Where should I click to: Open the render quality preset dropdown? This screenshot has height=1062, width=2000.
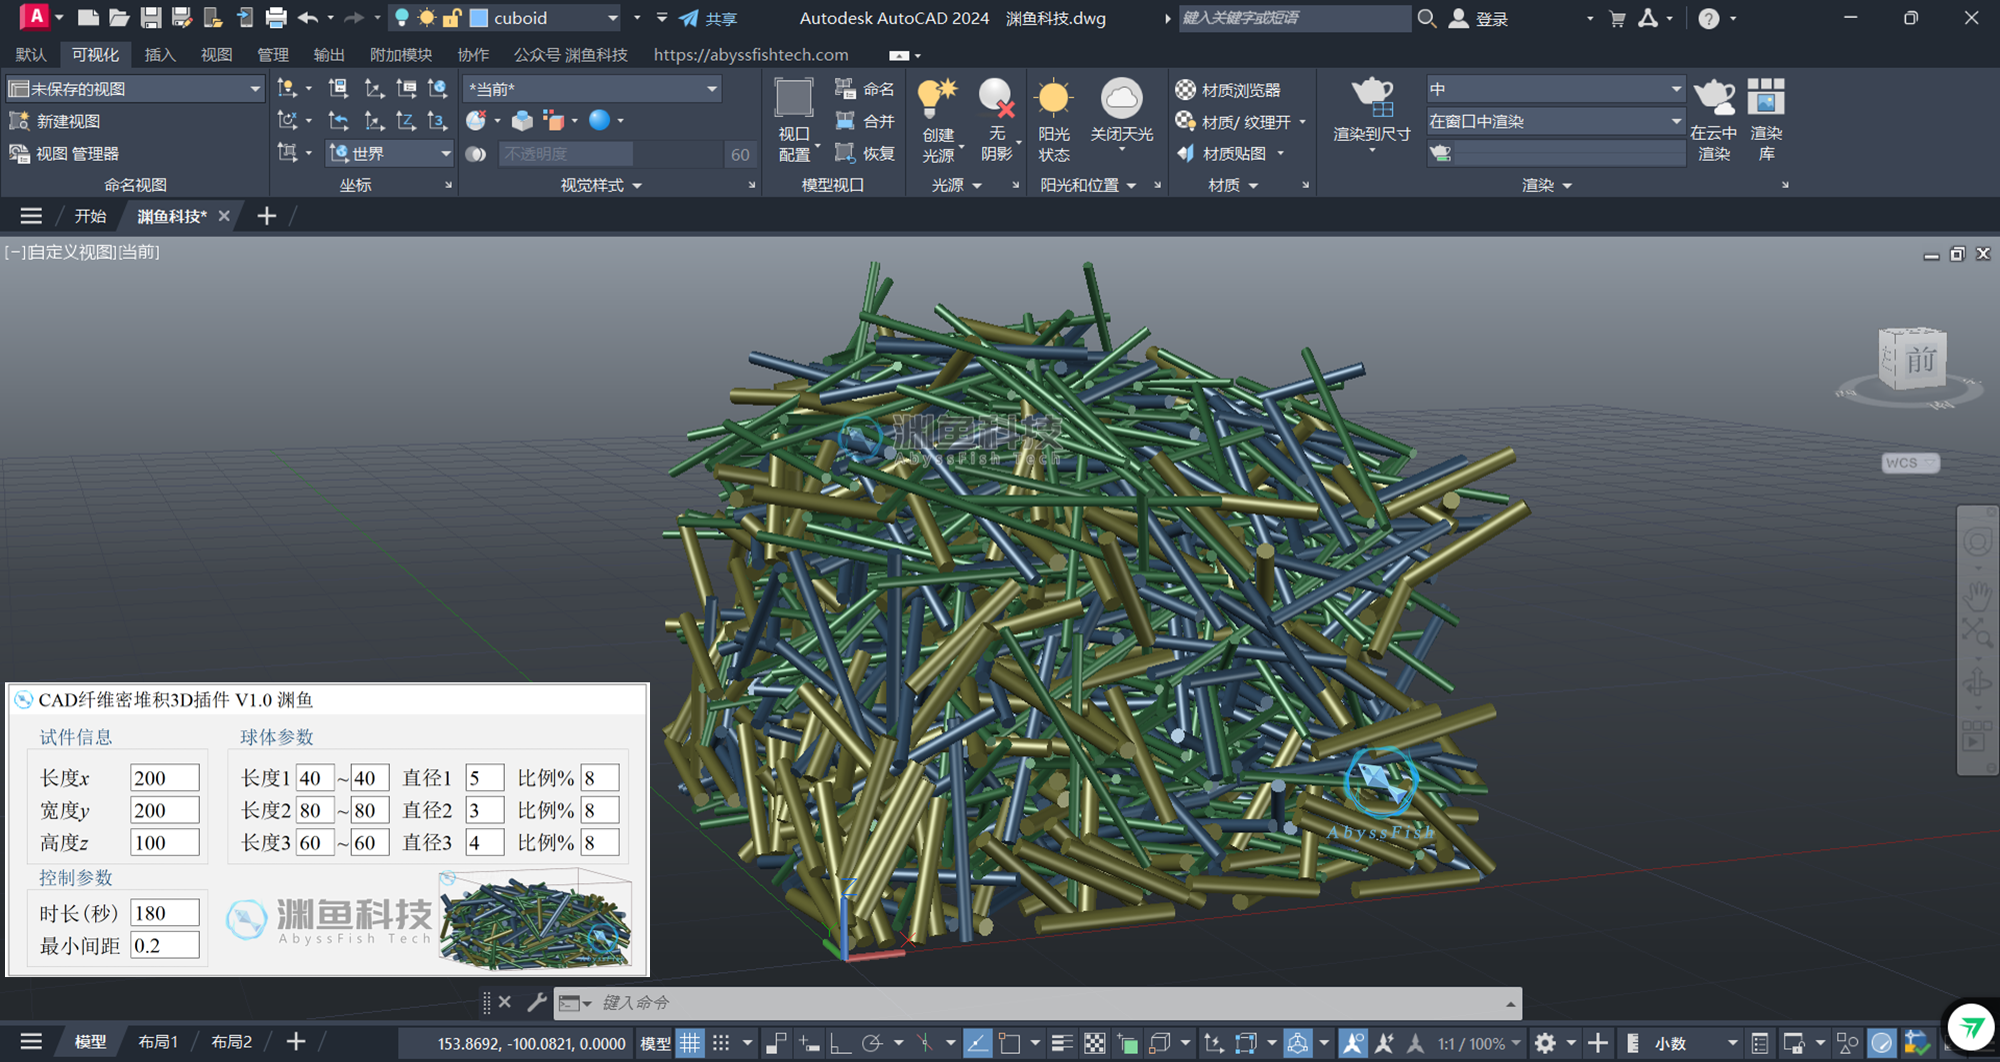point(1556,89)
